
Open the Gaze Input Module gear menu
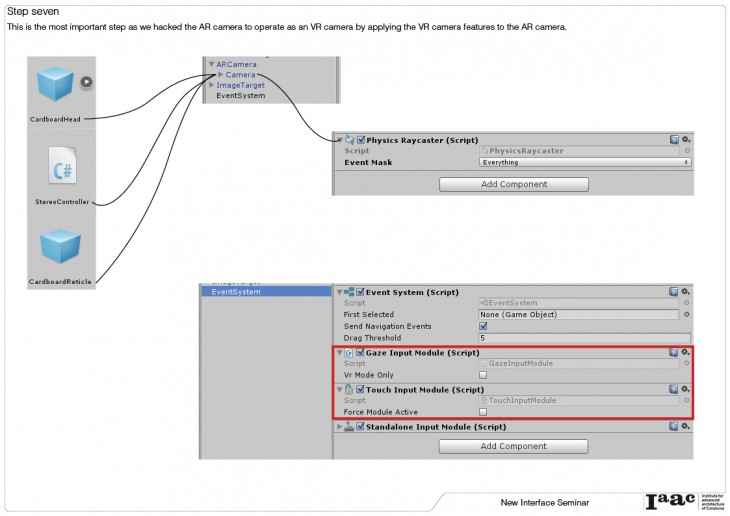click(686, 352)
